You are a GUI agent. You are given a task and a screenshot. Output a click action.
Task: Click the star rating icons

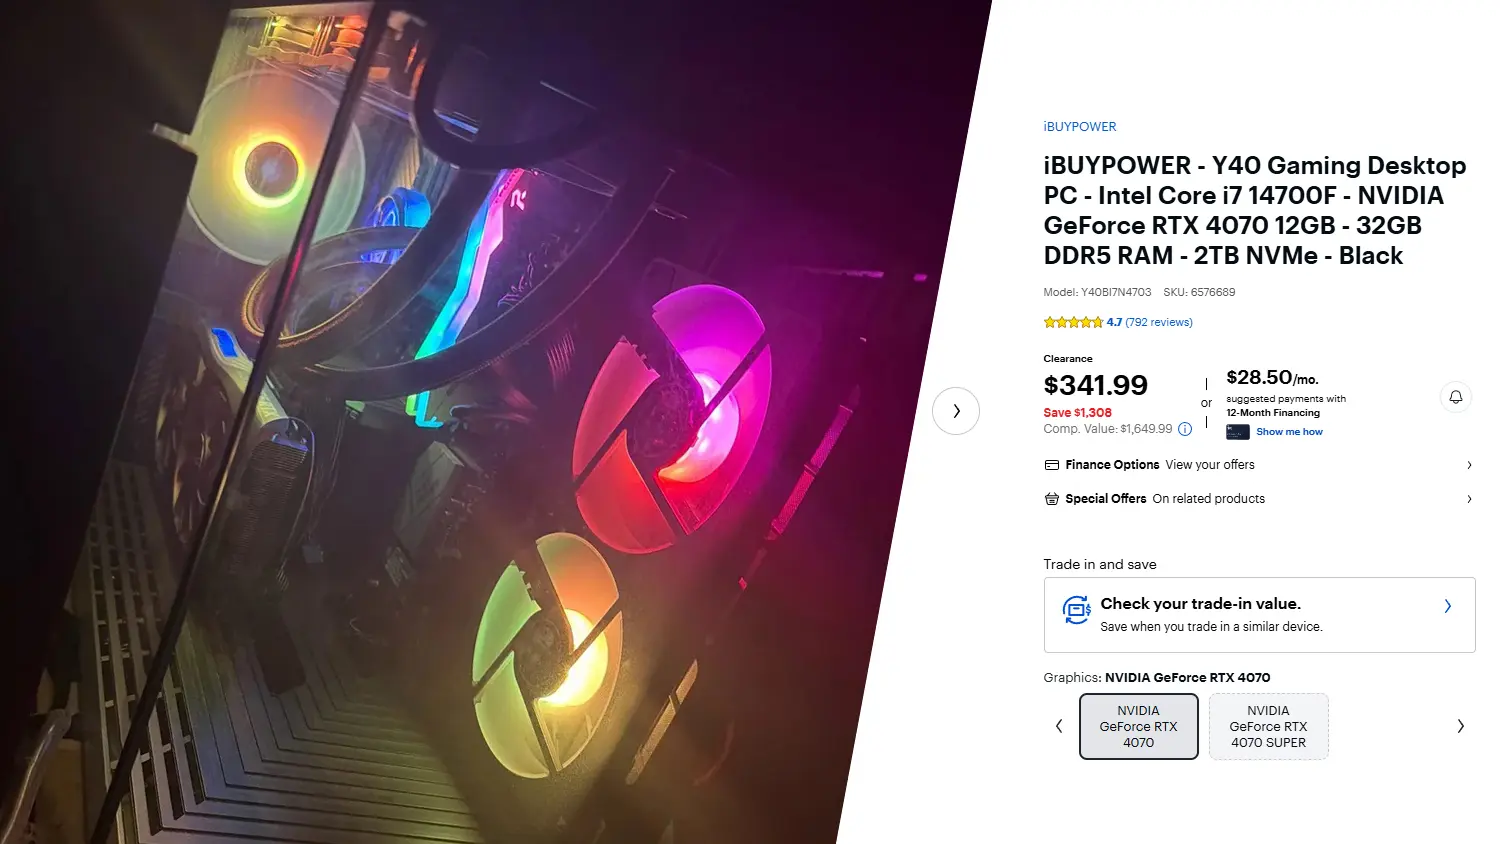(1073, 322)
